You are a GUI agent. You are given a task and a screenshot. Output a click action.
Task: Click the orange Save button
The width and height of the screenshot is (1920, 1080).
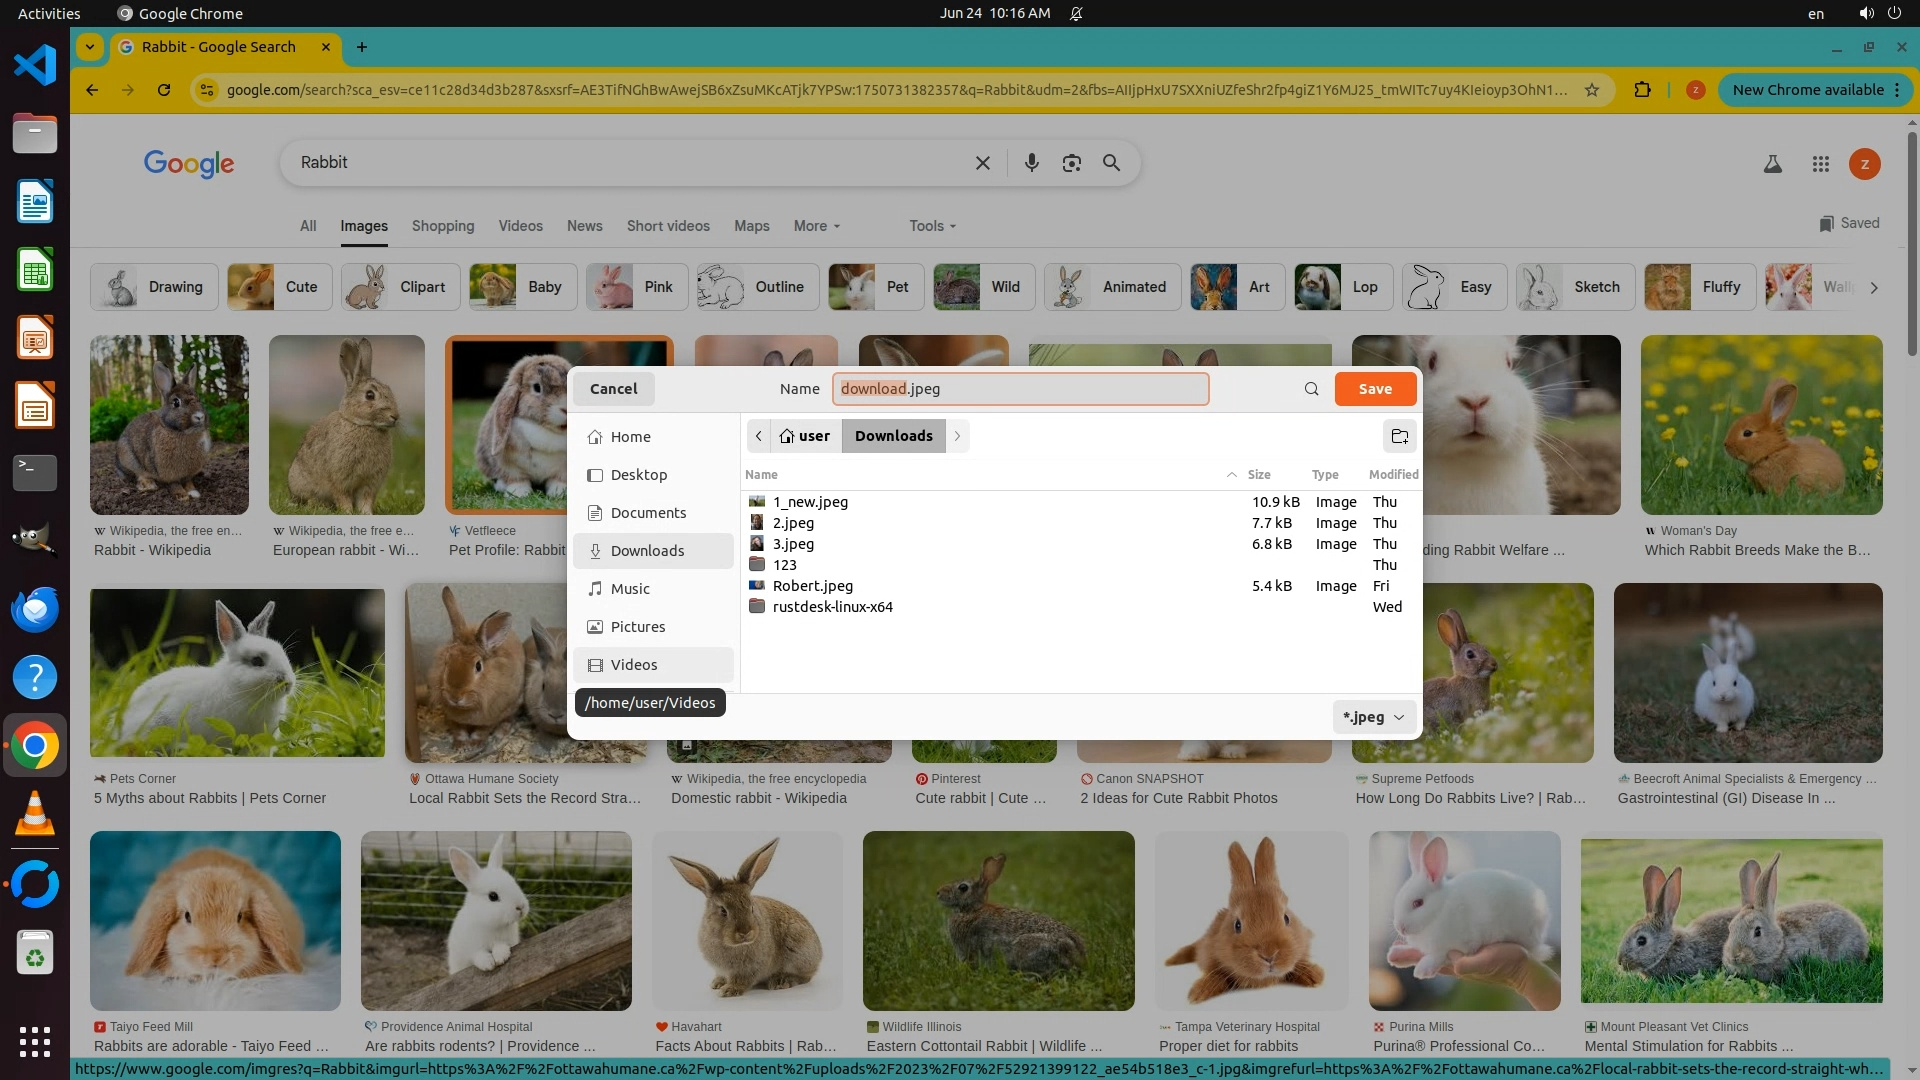pos(1374,389)
